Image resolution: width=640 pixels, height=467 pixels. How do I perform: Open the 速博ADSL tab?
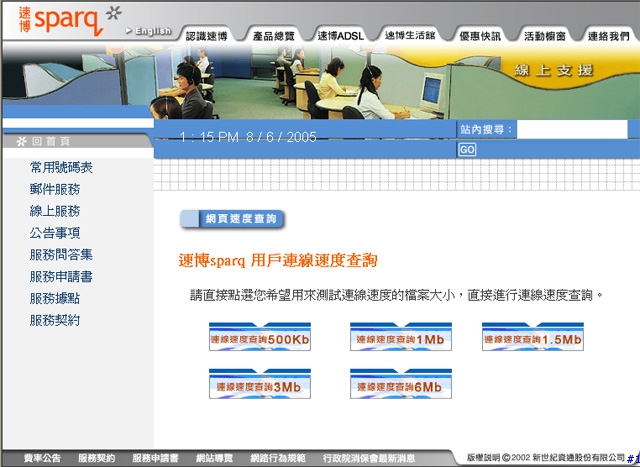pyautogui.click(x=340, y=36)
